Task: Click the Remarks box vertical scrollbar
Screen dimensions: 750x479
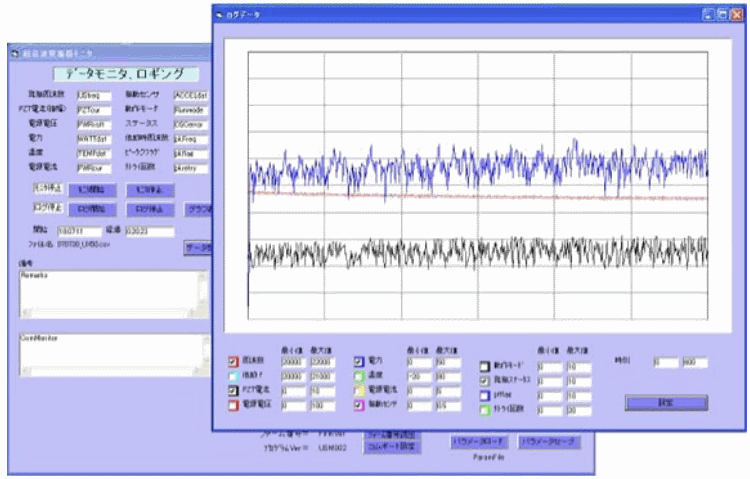Action: [203, 290]
